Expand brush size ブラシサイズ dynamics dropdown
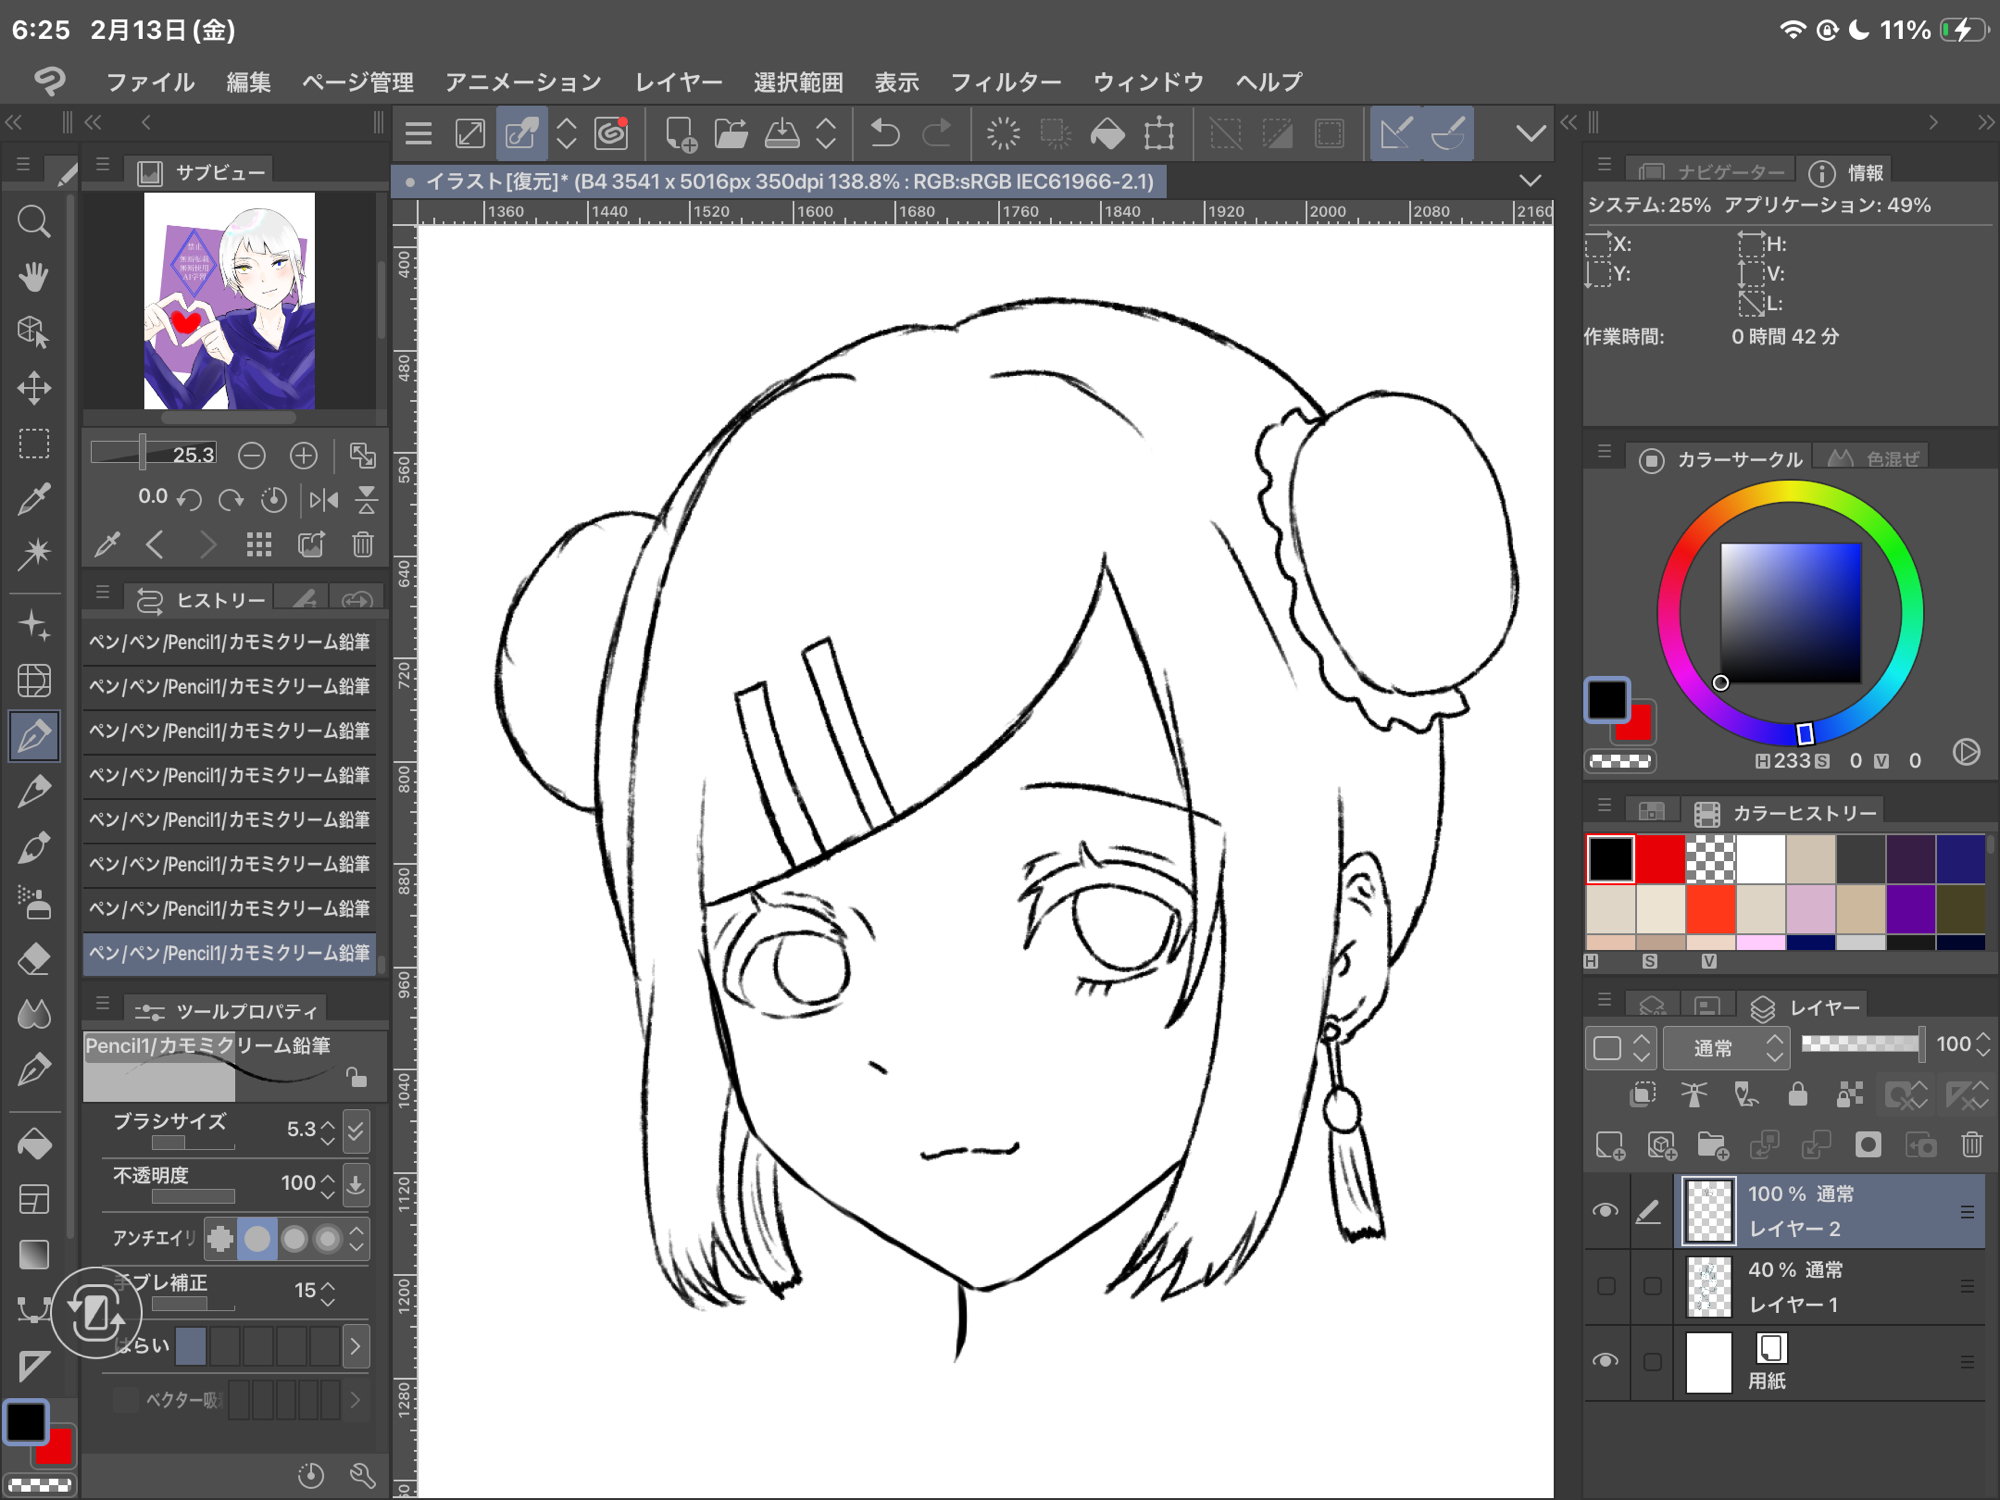Screen dimensions: 2000x1500 pyautogui.click(x=356, y=1131)
